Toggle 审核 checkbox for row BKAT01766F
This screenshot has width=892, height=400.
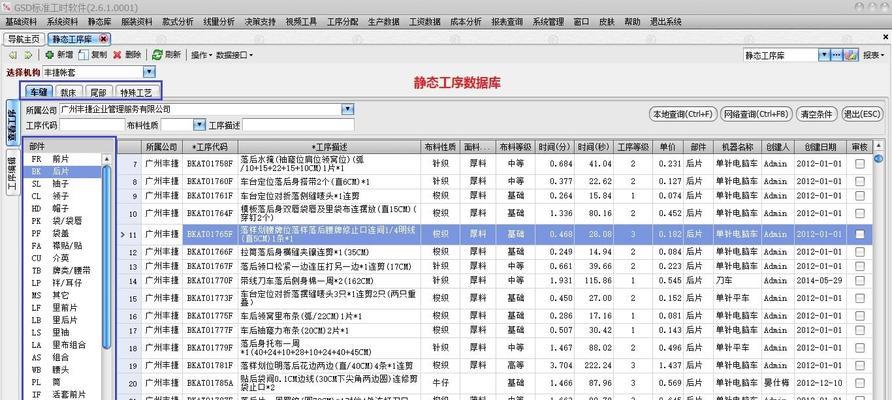click(860, 251)
